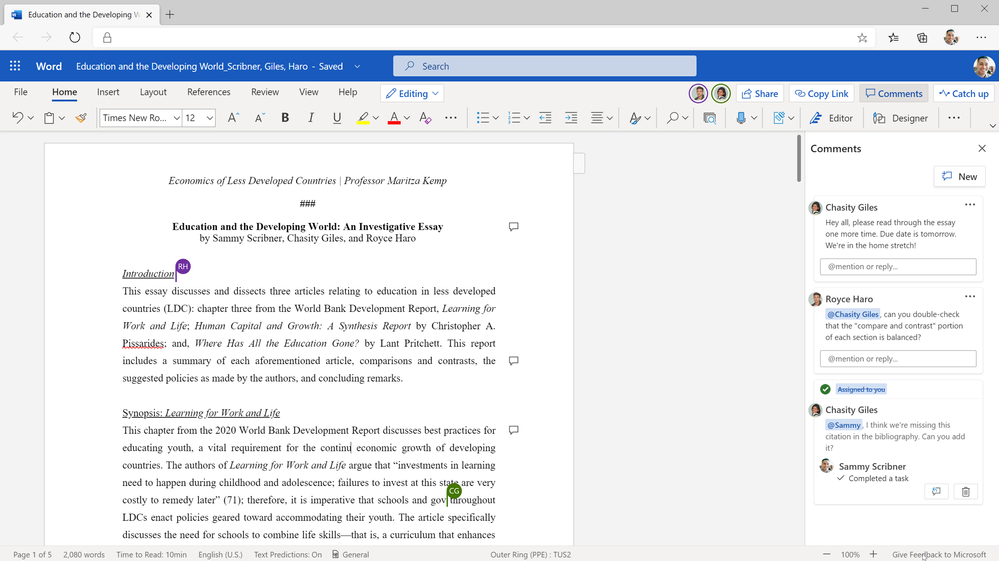Toggle the Assigned to you task checkmark
This screenshot has height=561, width=999.
pos(825,389)
